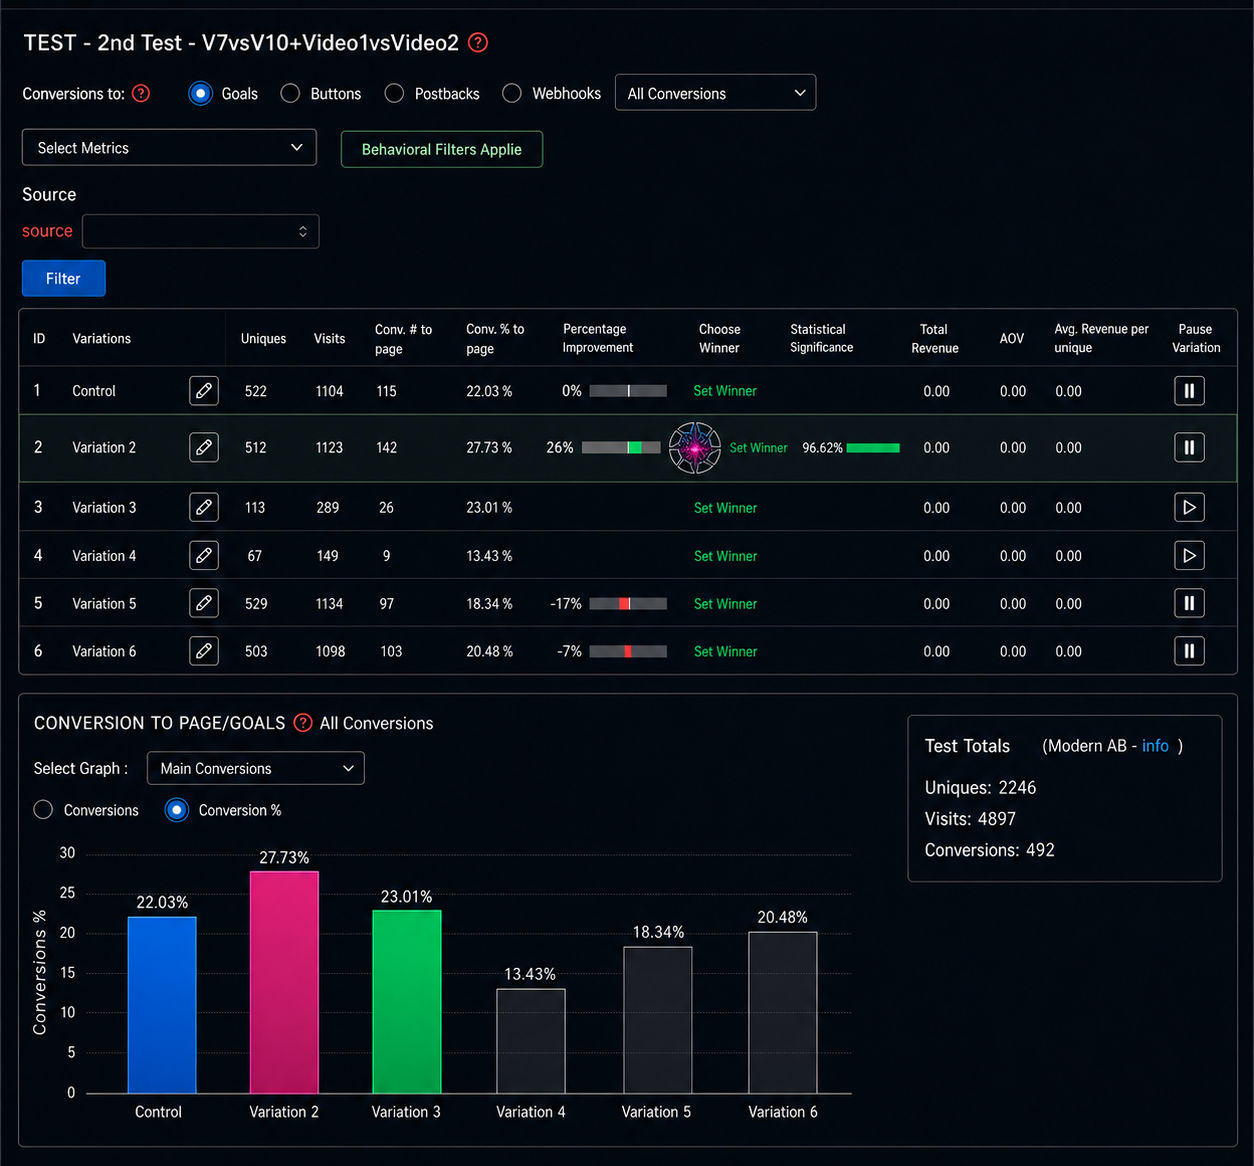Select the Goals radio button
1254x1166 pixels.
point(200,93)
